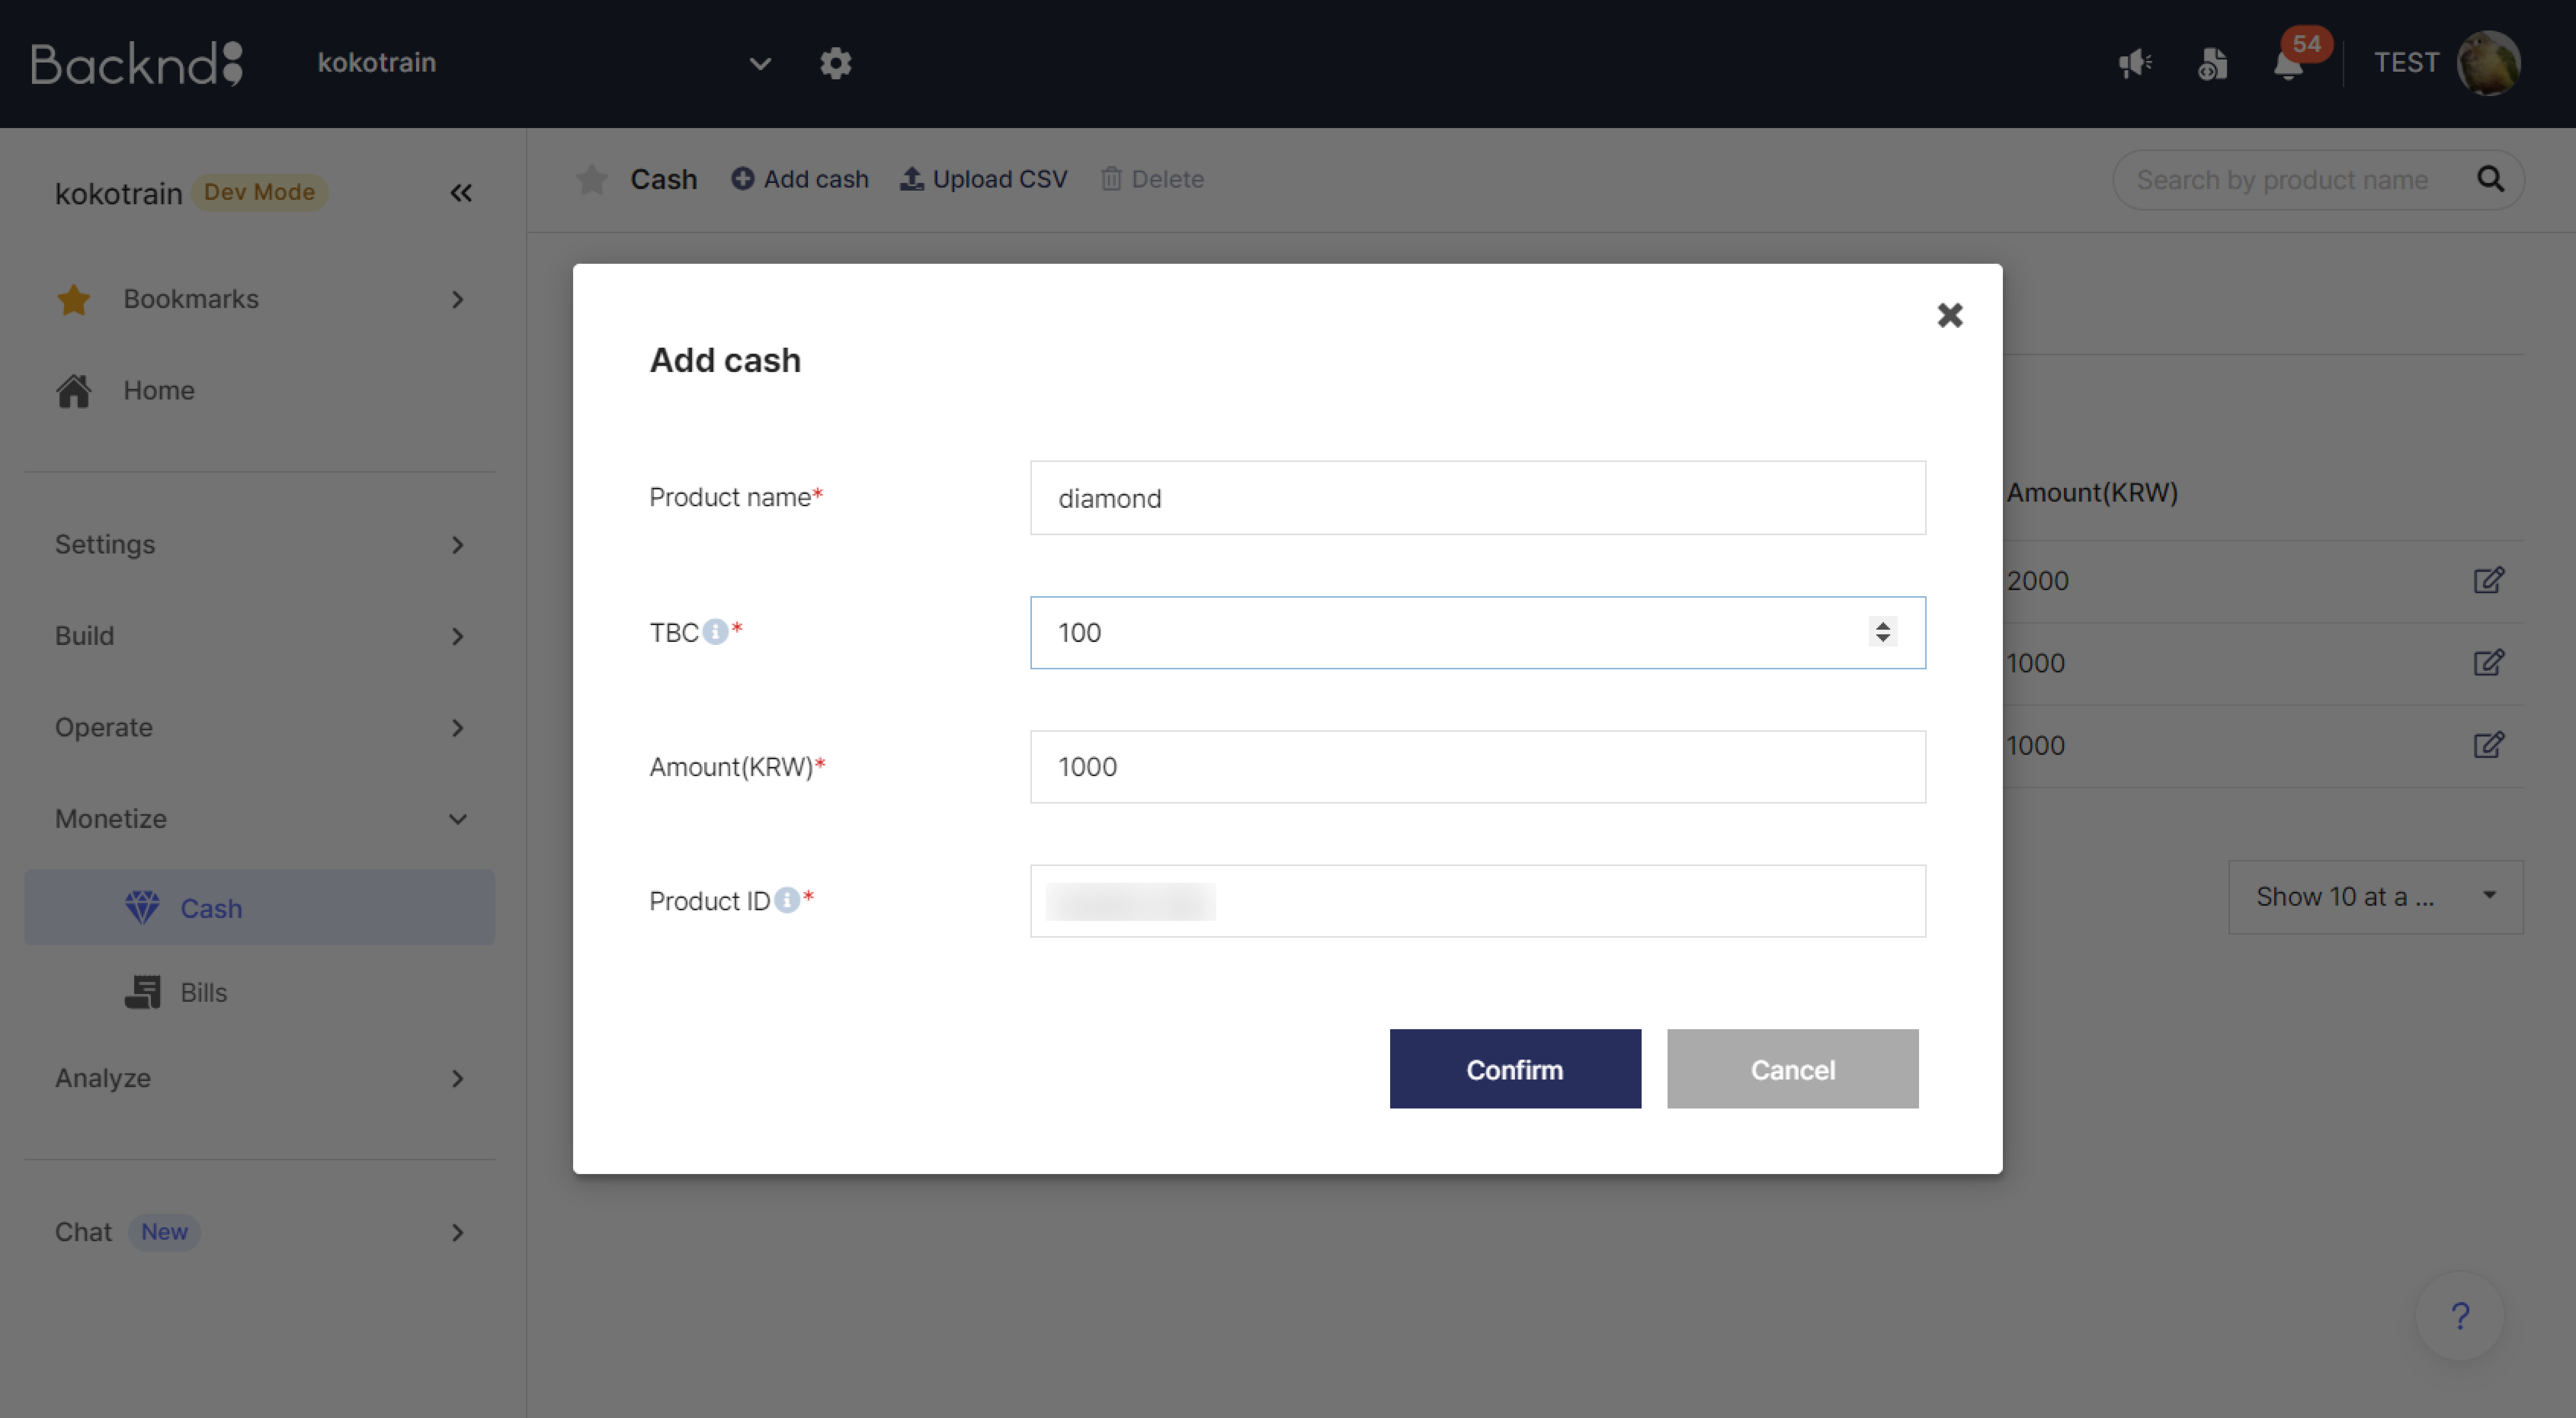
Task: Click Add cash toolbar button
Action: pyautogui.click(x=800, y=179)
